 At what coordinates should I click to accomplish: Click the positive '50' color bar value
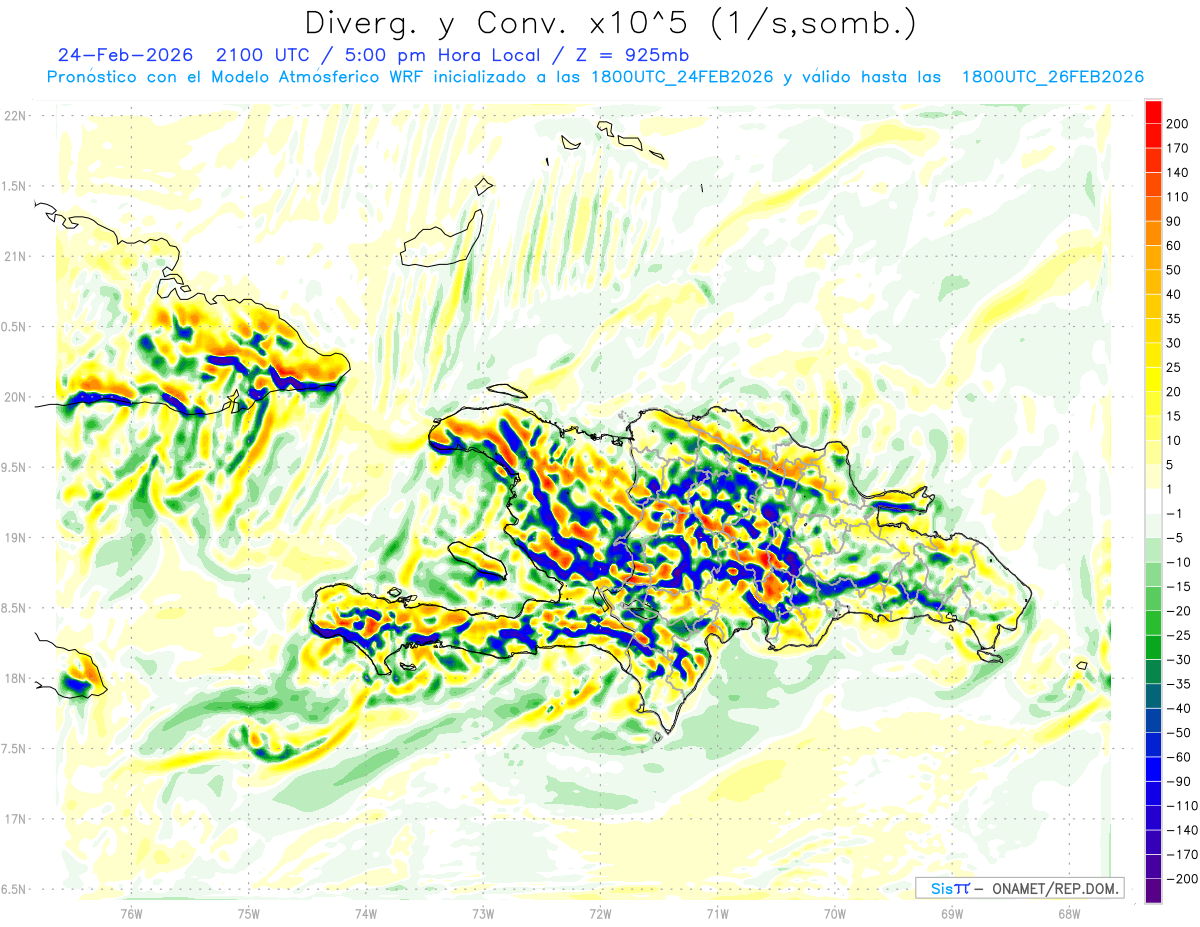[x=1174, y=270]
